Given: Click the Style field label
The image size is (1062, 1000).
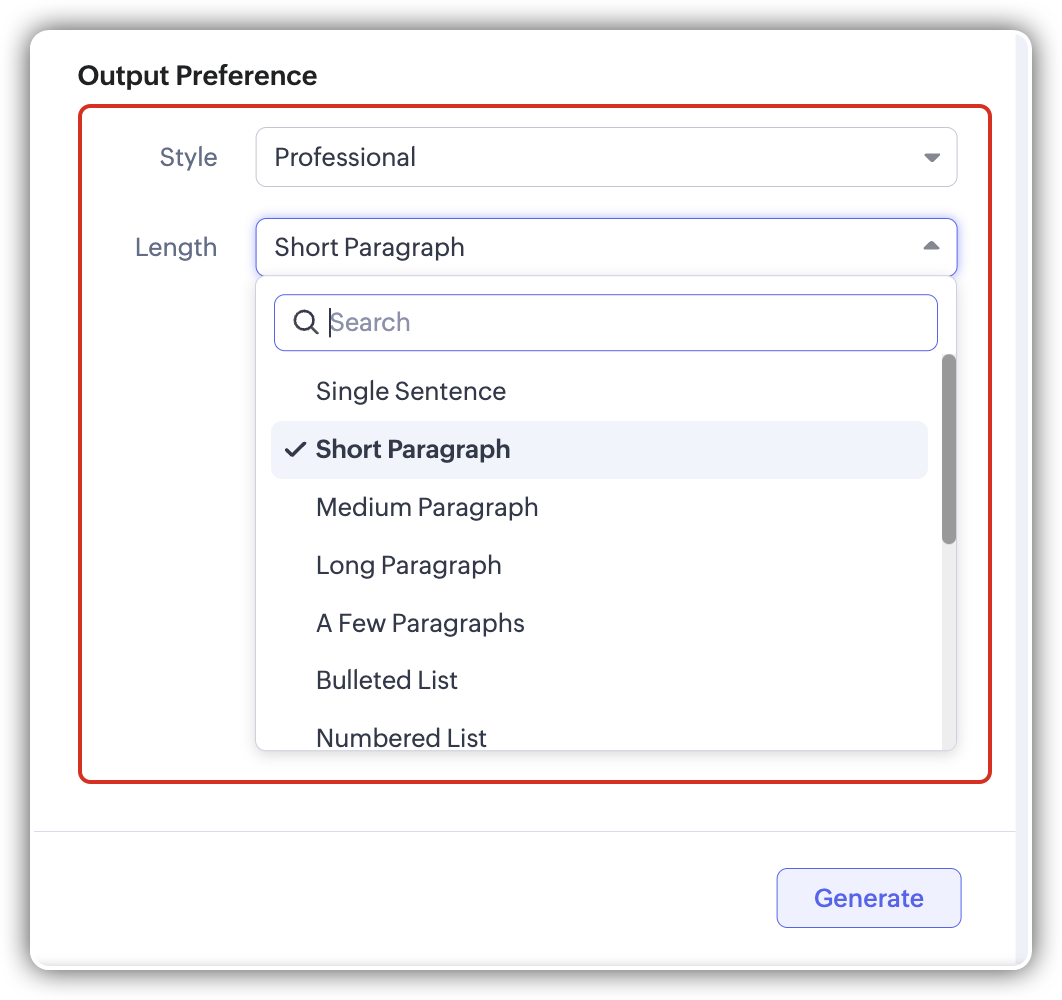Looking at the screenshot, I should tap(188, 157).
